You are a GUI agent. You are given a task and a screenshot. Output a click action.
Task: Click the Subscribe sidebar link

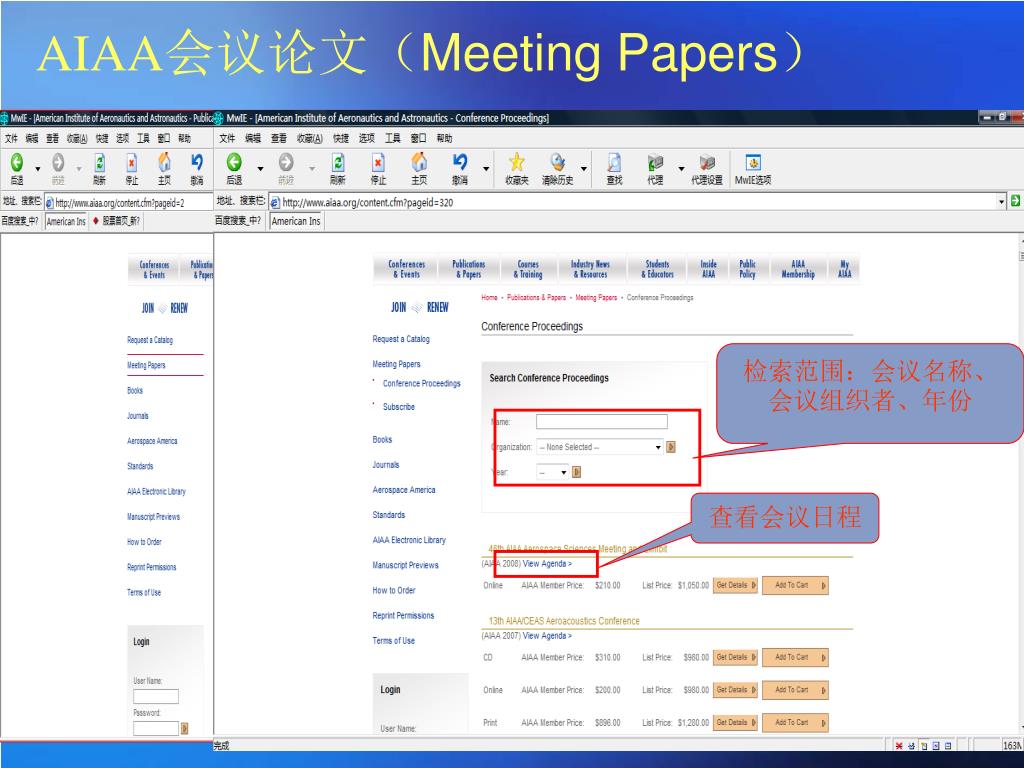398,406
